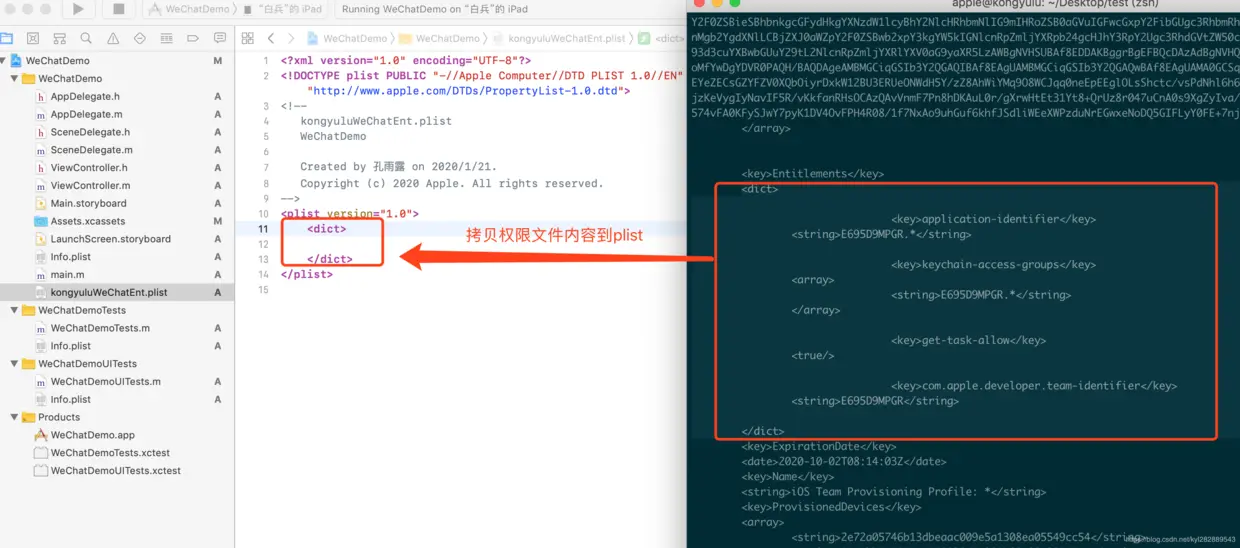Screen dimensions: 1240x548
Task: Choose the "白兵"的 iPad run destination
Action: 282,9
